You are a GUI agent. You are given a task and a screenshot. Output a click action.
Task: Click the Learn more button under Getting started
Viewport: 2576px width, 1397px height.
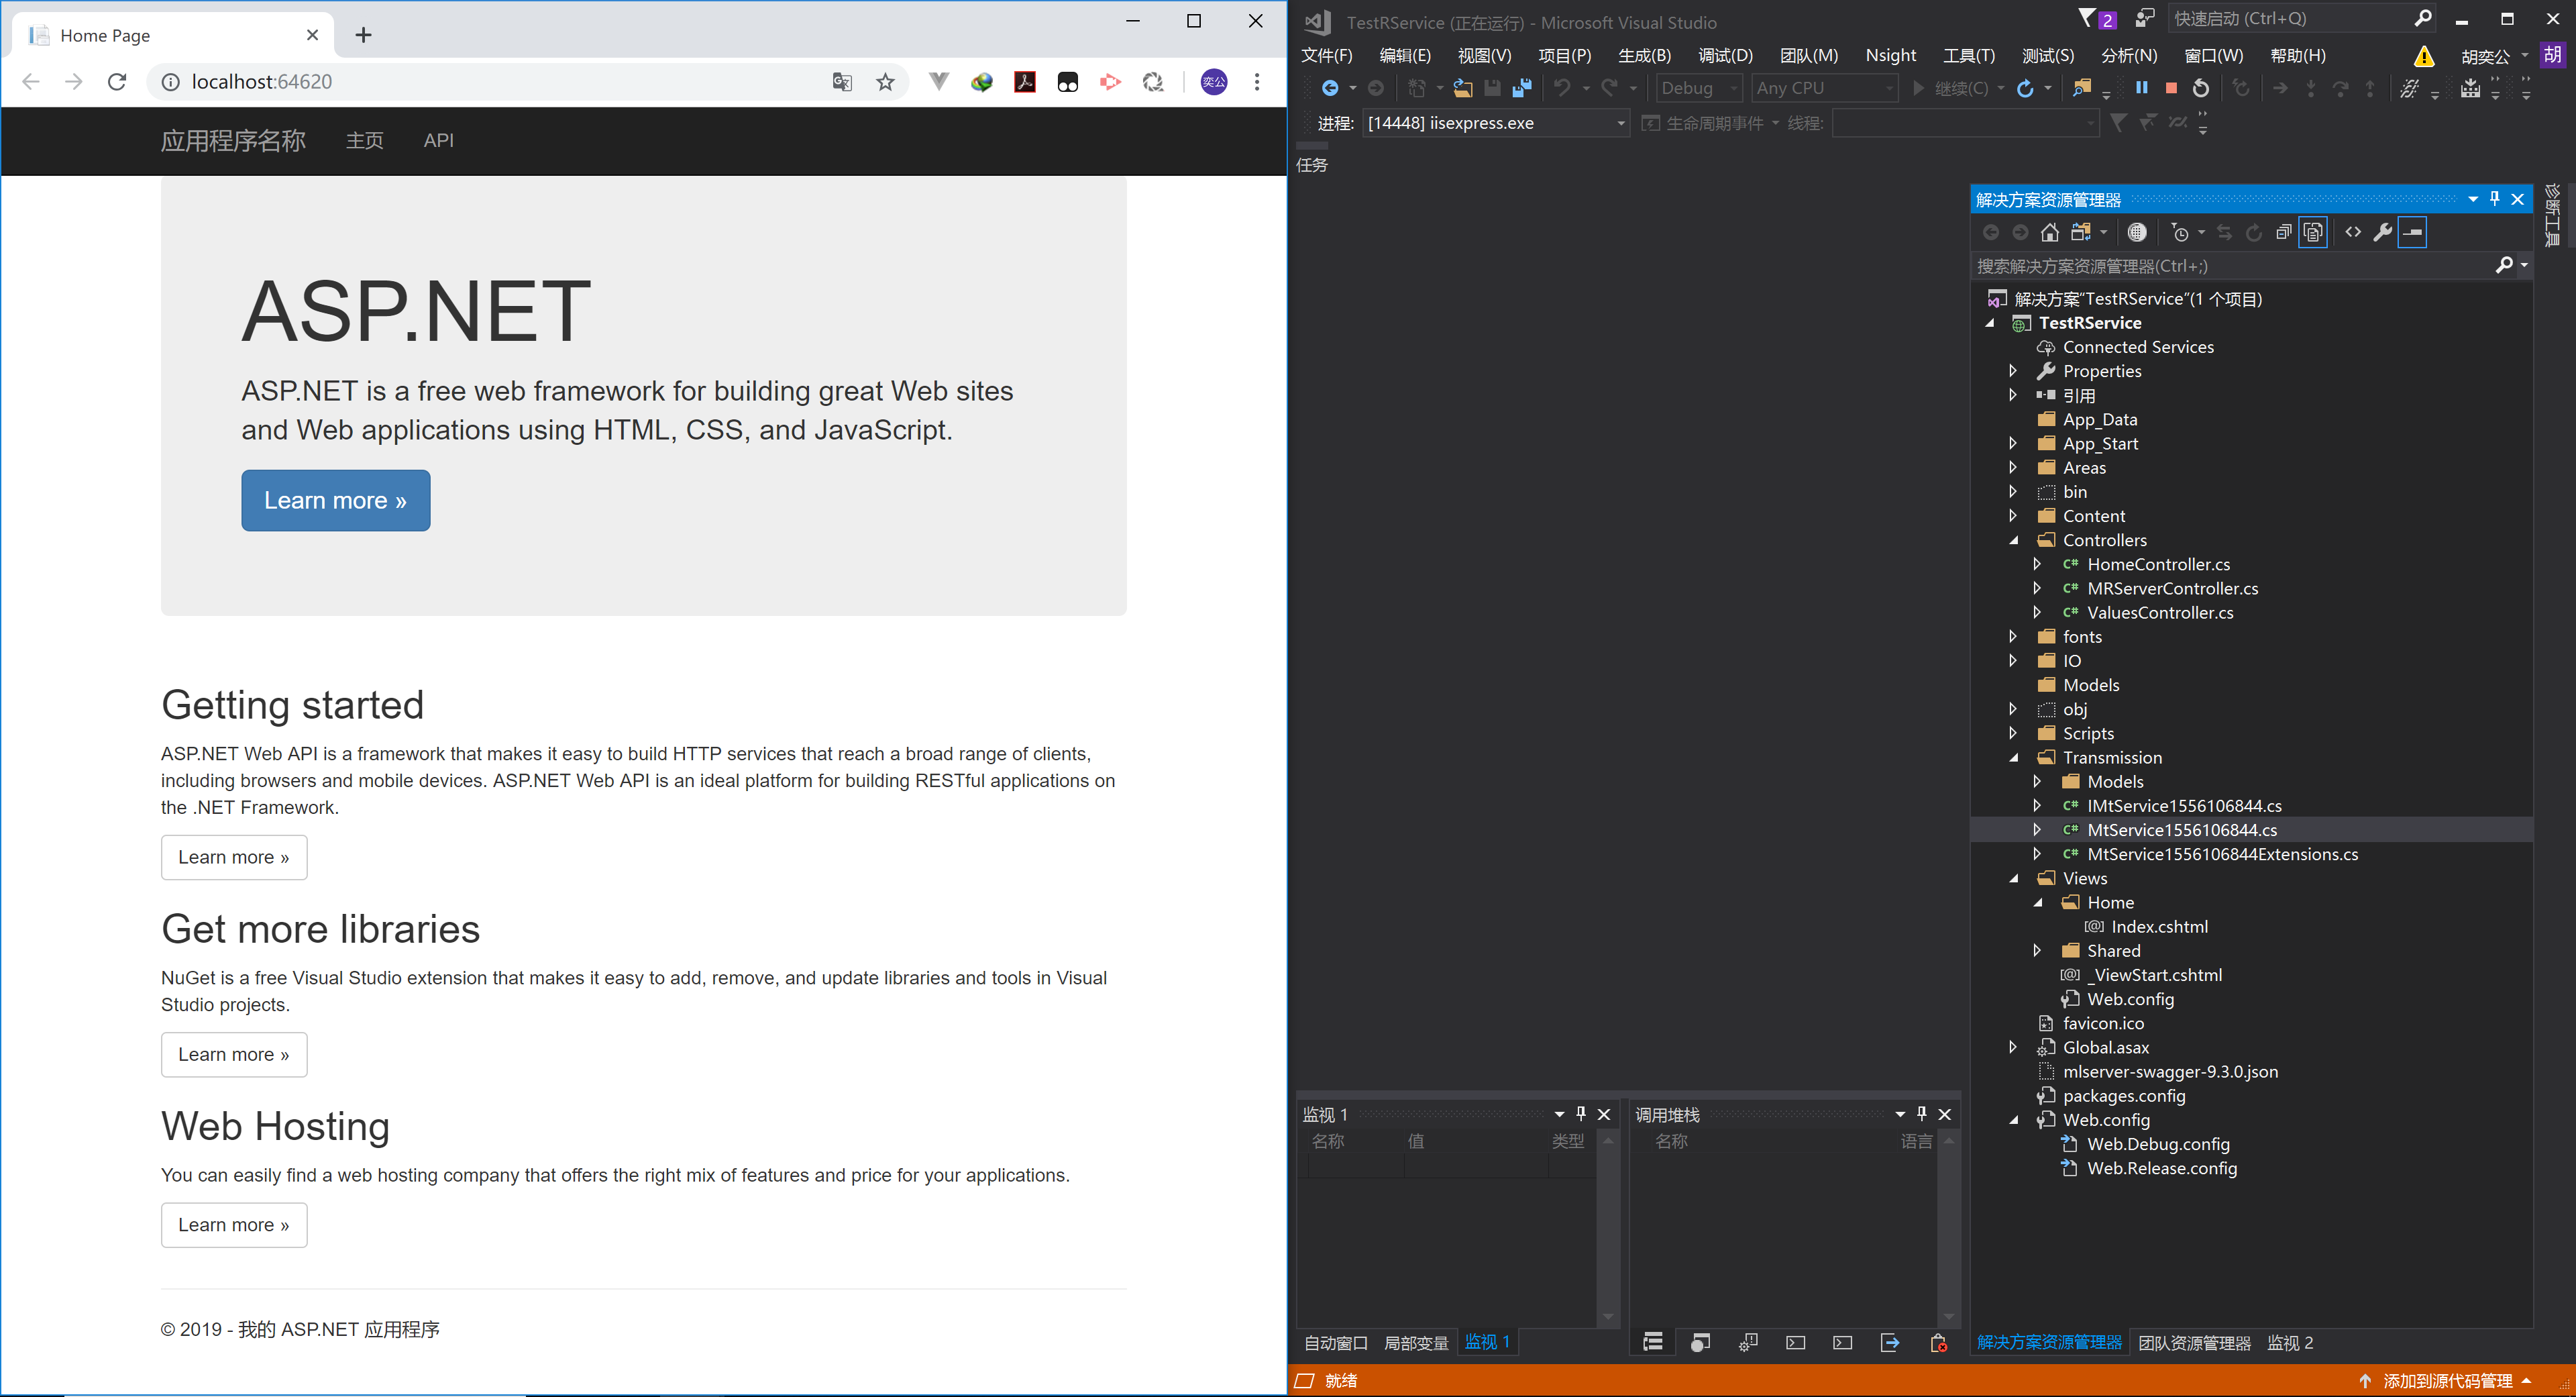pyautogui.click(x=233, y=857)
